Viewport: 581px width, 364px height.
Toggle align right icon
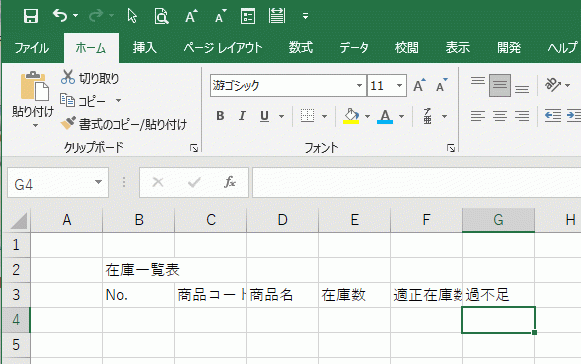(x=522, y=116)
